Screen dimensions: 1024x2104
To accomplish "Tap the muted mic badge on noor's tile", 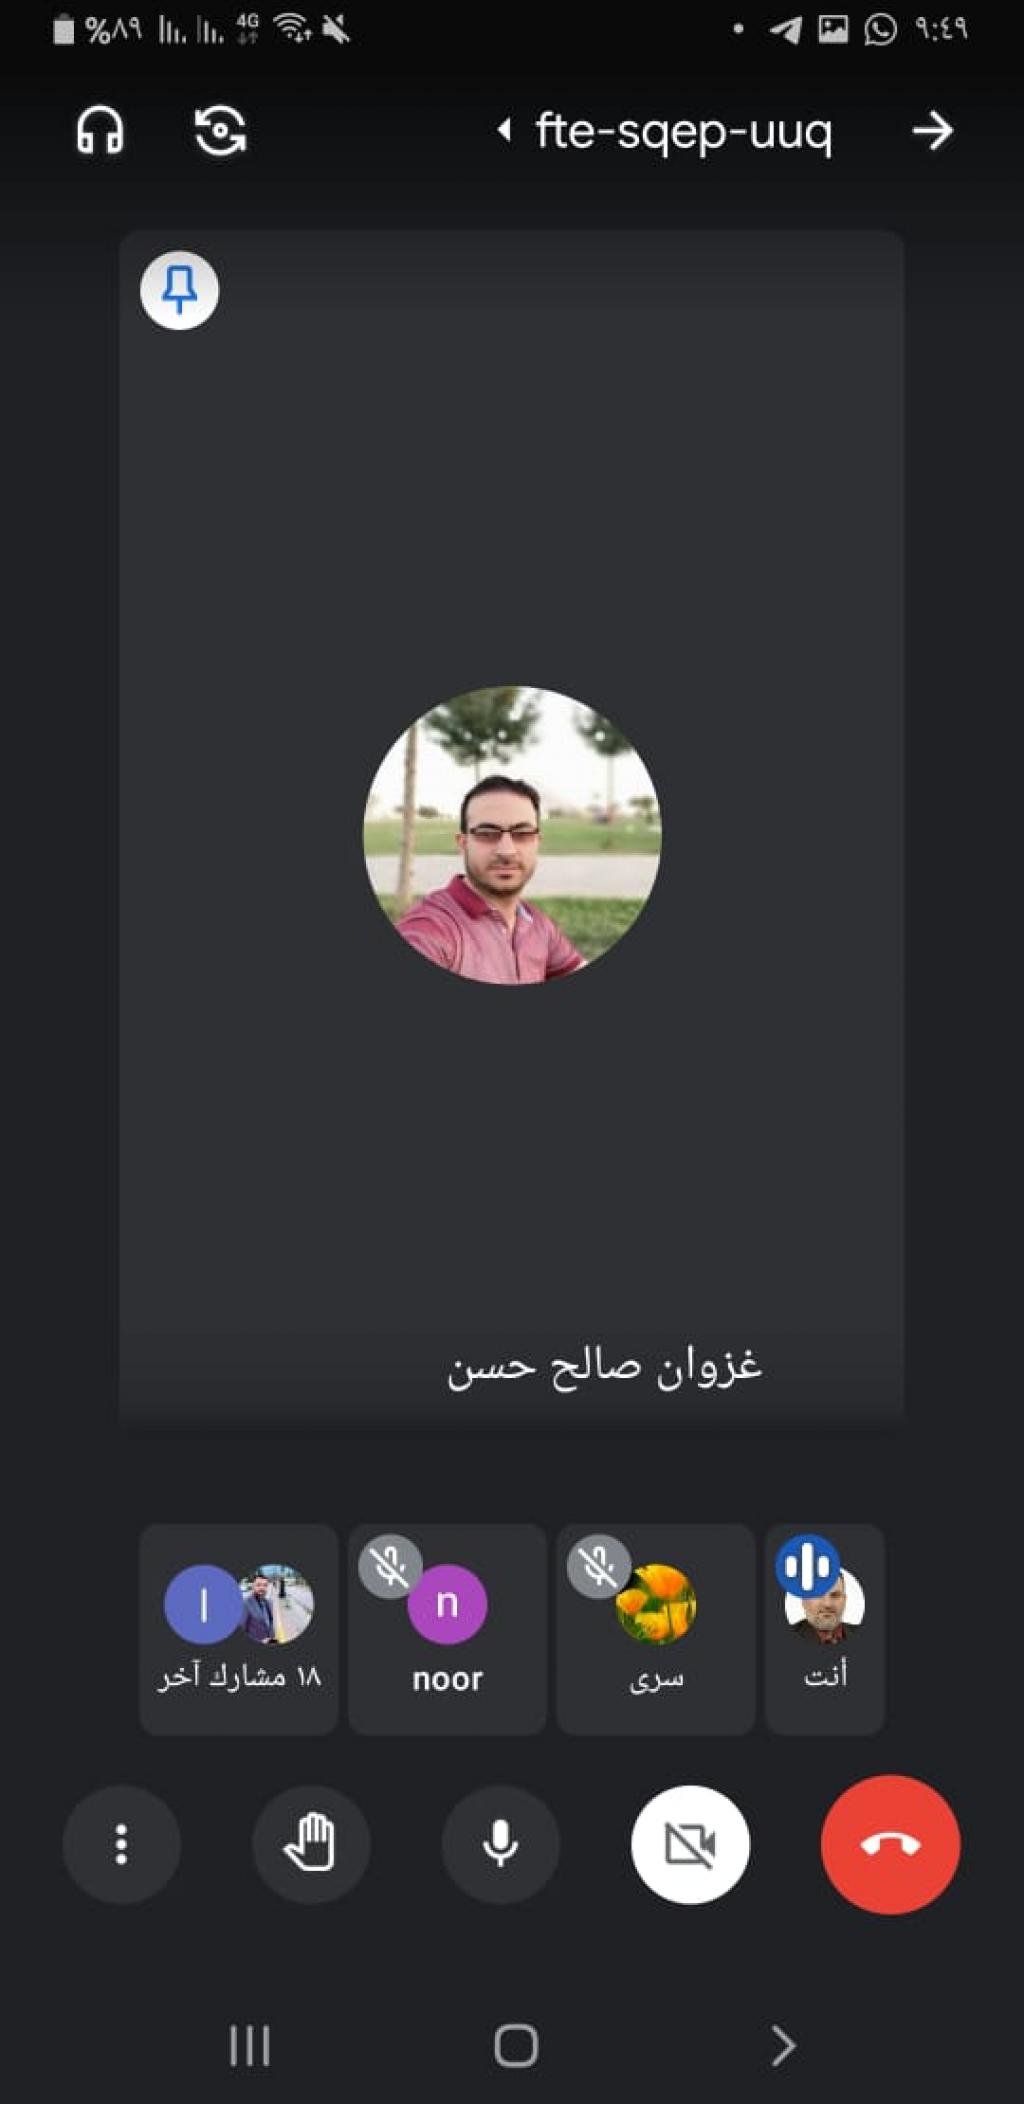I will coord(390,1567).
